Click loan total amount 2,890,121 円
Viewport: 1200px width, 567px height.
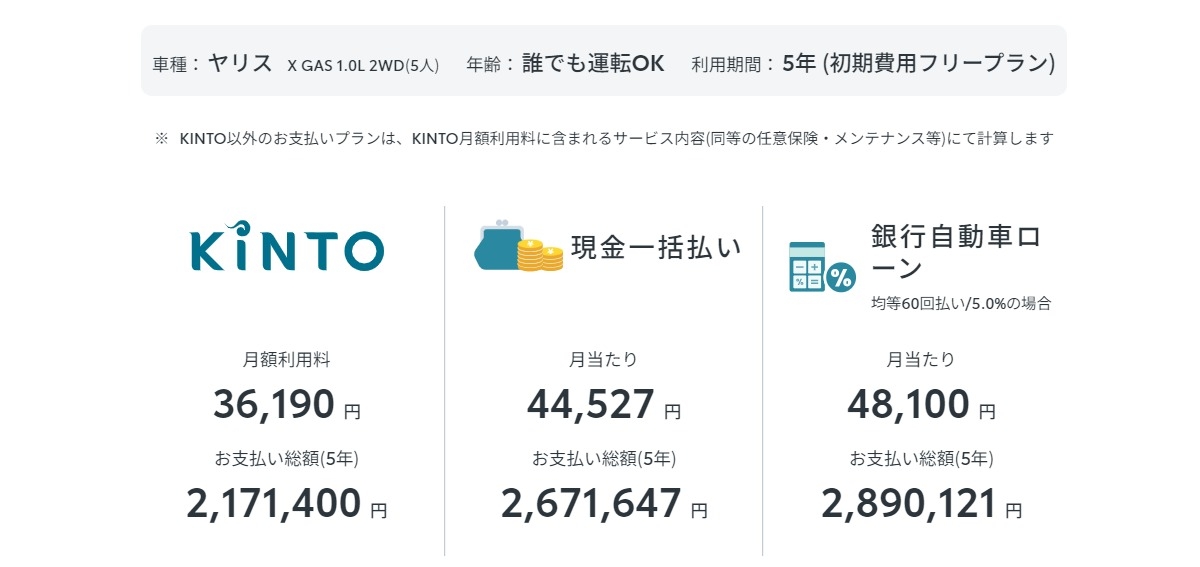(x=921, y=503)
